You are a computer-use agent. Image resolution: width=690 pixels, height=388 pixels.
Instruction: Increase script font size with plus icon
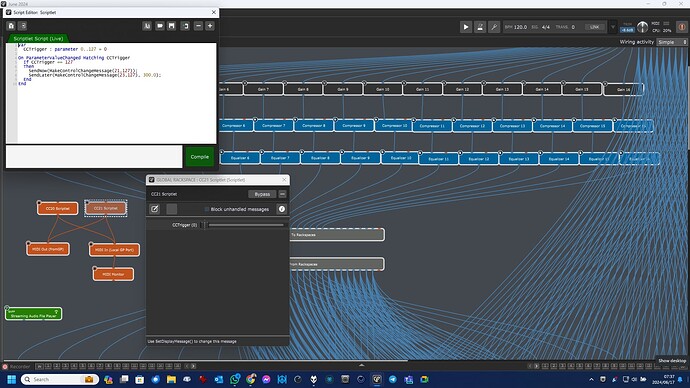coord(210,26)
